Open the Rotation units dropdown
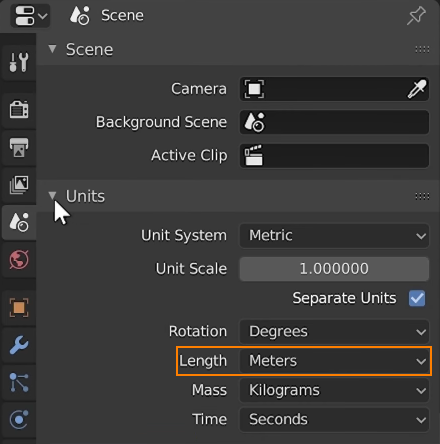Screen dimensions: 440x444 click(334, 332)
